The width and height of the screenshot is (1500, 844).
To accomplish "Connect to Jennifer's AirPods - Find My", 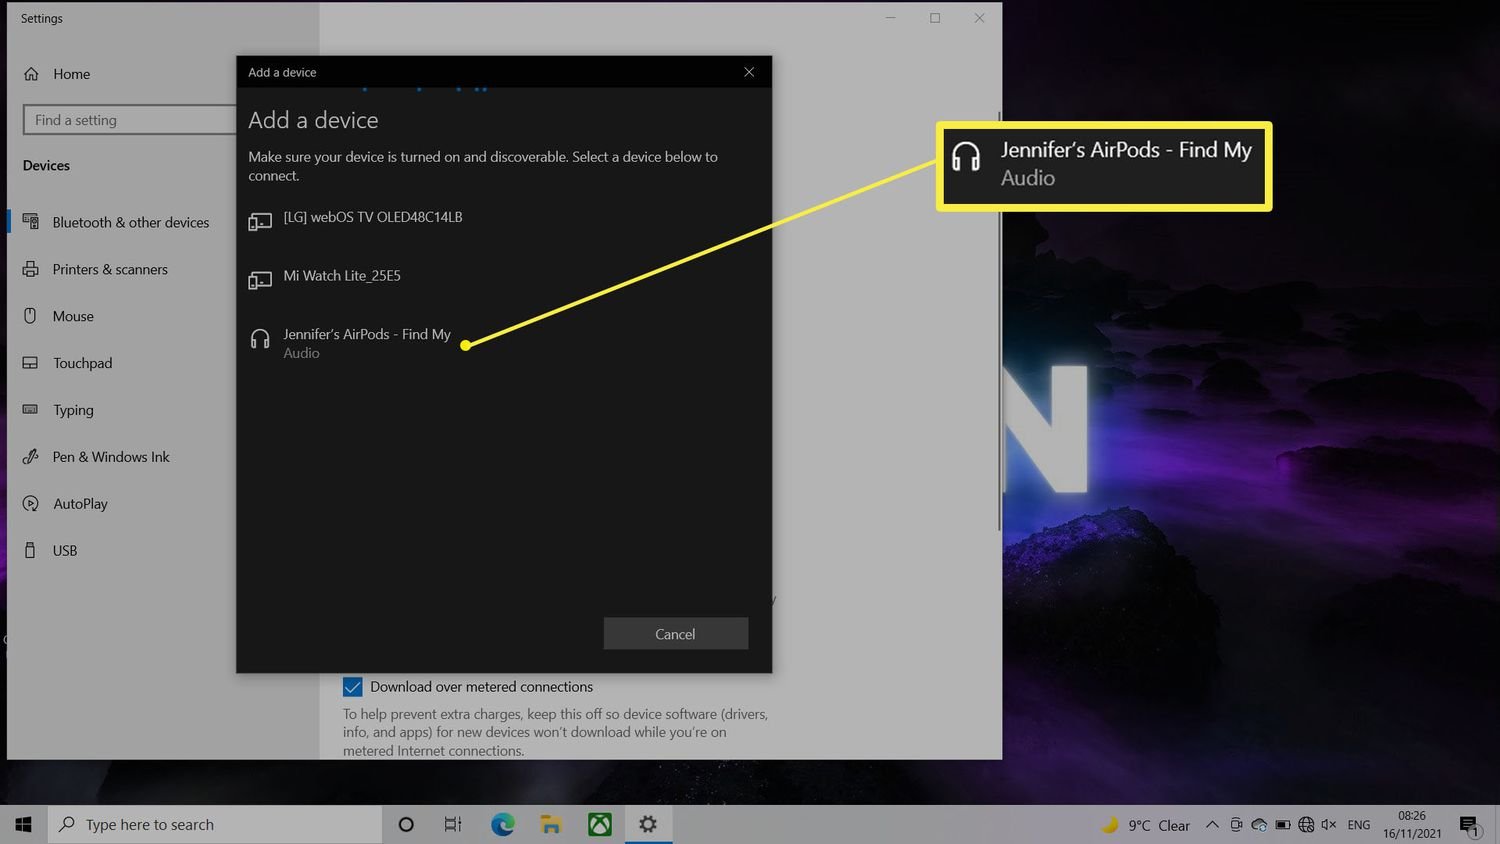I will [366, 342].
